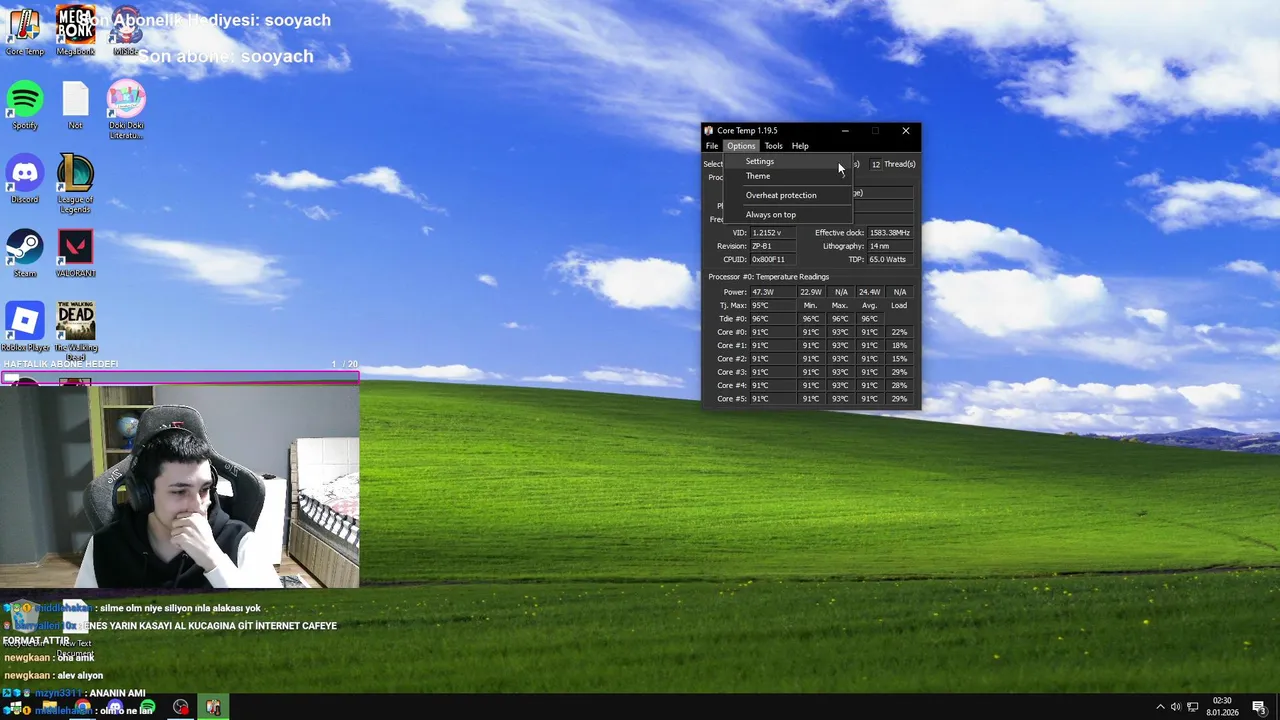Open the File menu in Core Temp
1280x720 pixels.
712,146
